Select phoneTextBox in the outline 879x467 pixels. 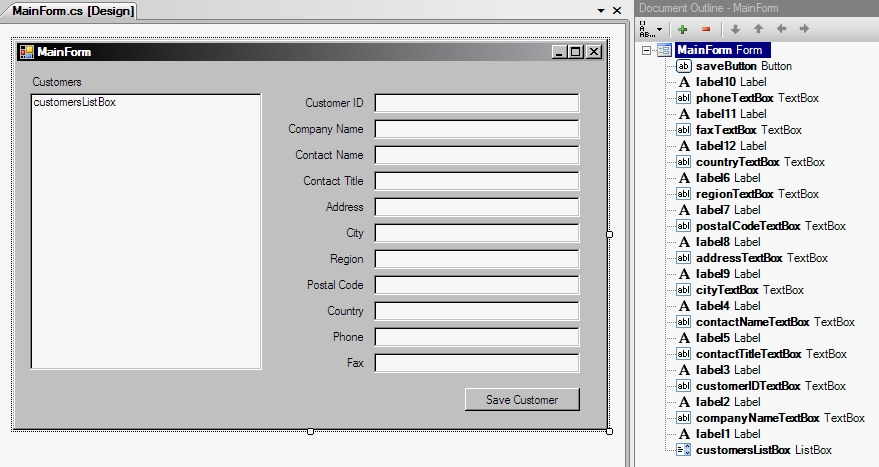coord(757,98)
